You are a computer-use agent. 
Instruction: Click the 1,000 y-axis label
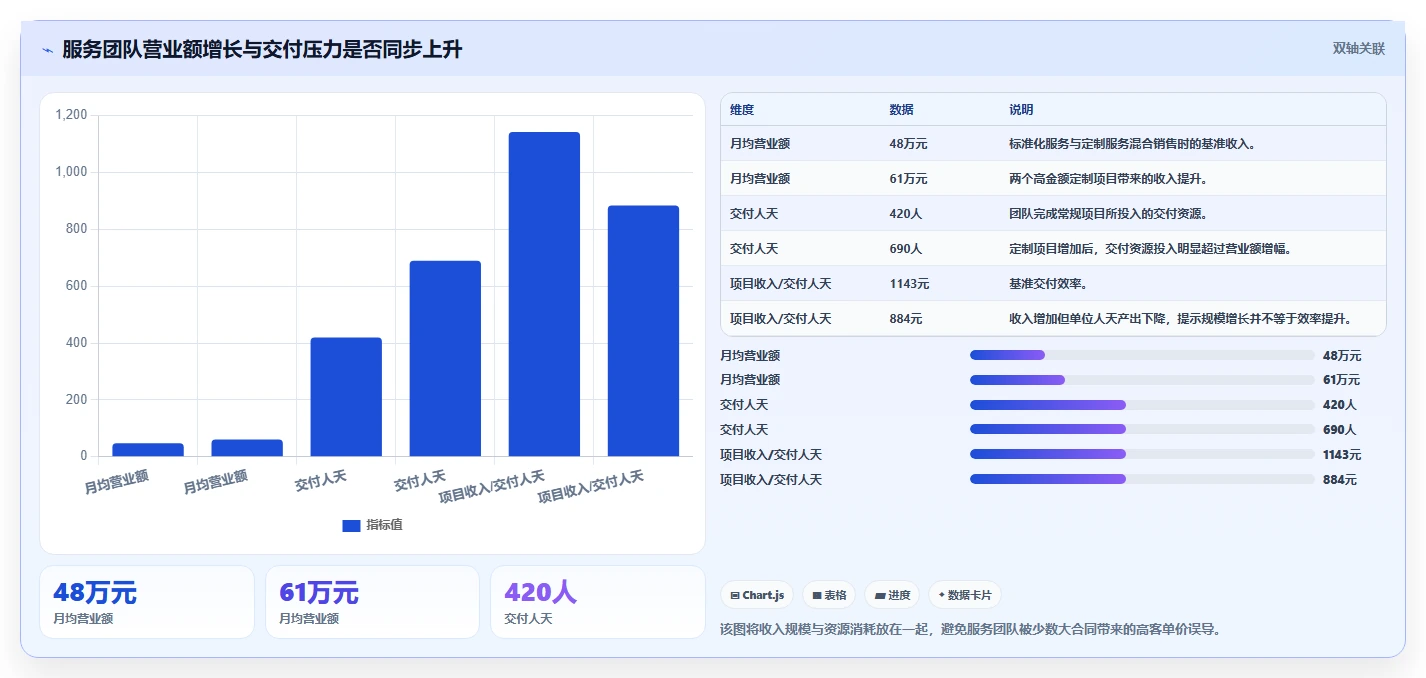71,172
